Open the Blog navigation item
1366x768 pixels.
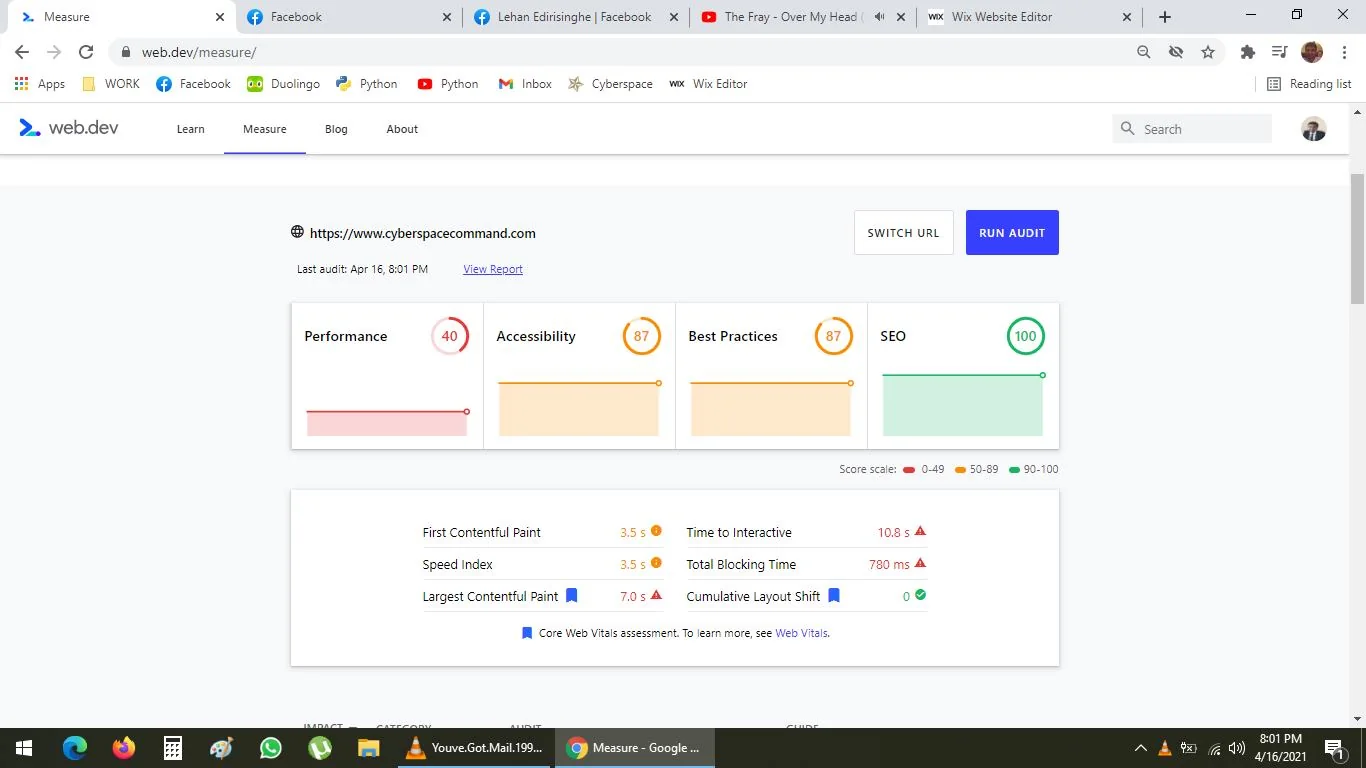click(x=336, y=129)
